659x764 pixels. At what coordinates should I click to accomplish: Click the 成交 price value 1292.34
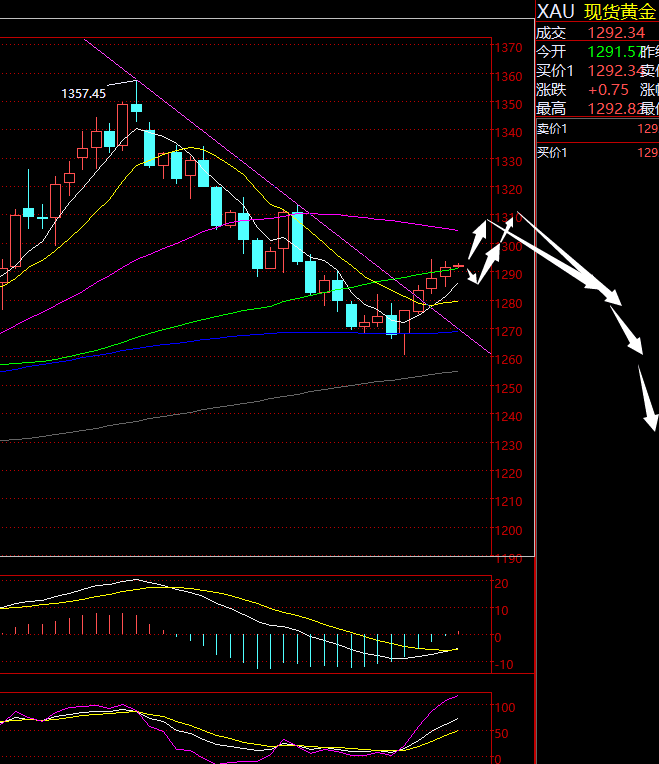tap(616, 33)
